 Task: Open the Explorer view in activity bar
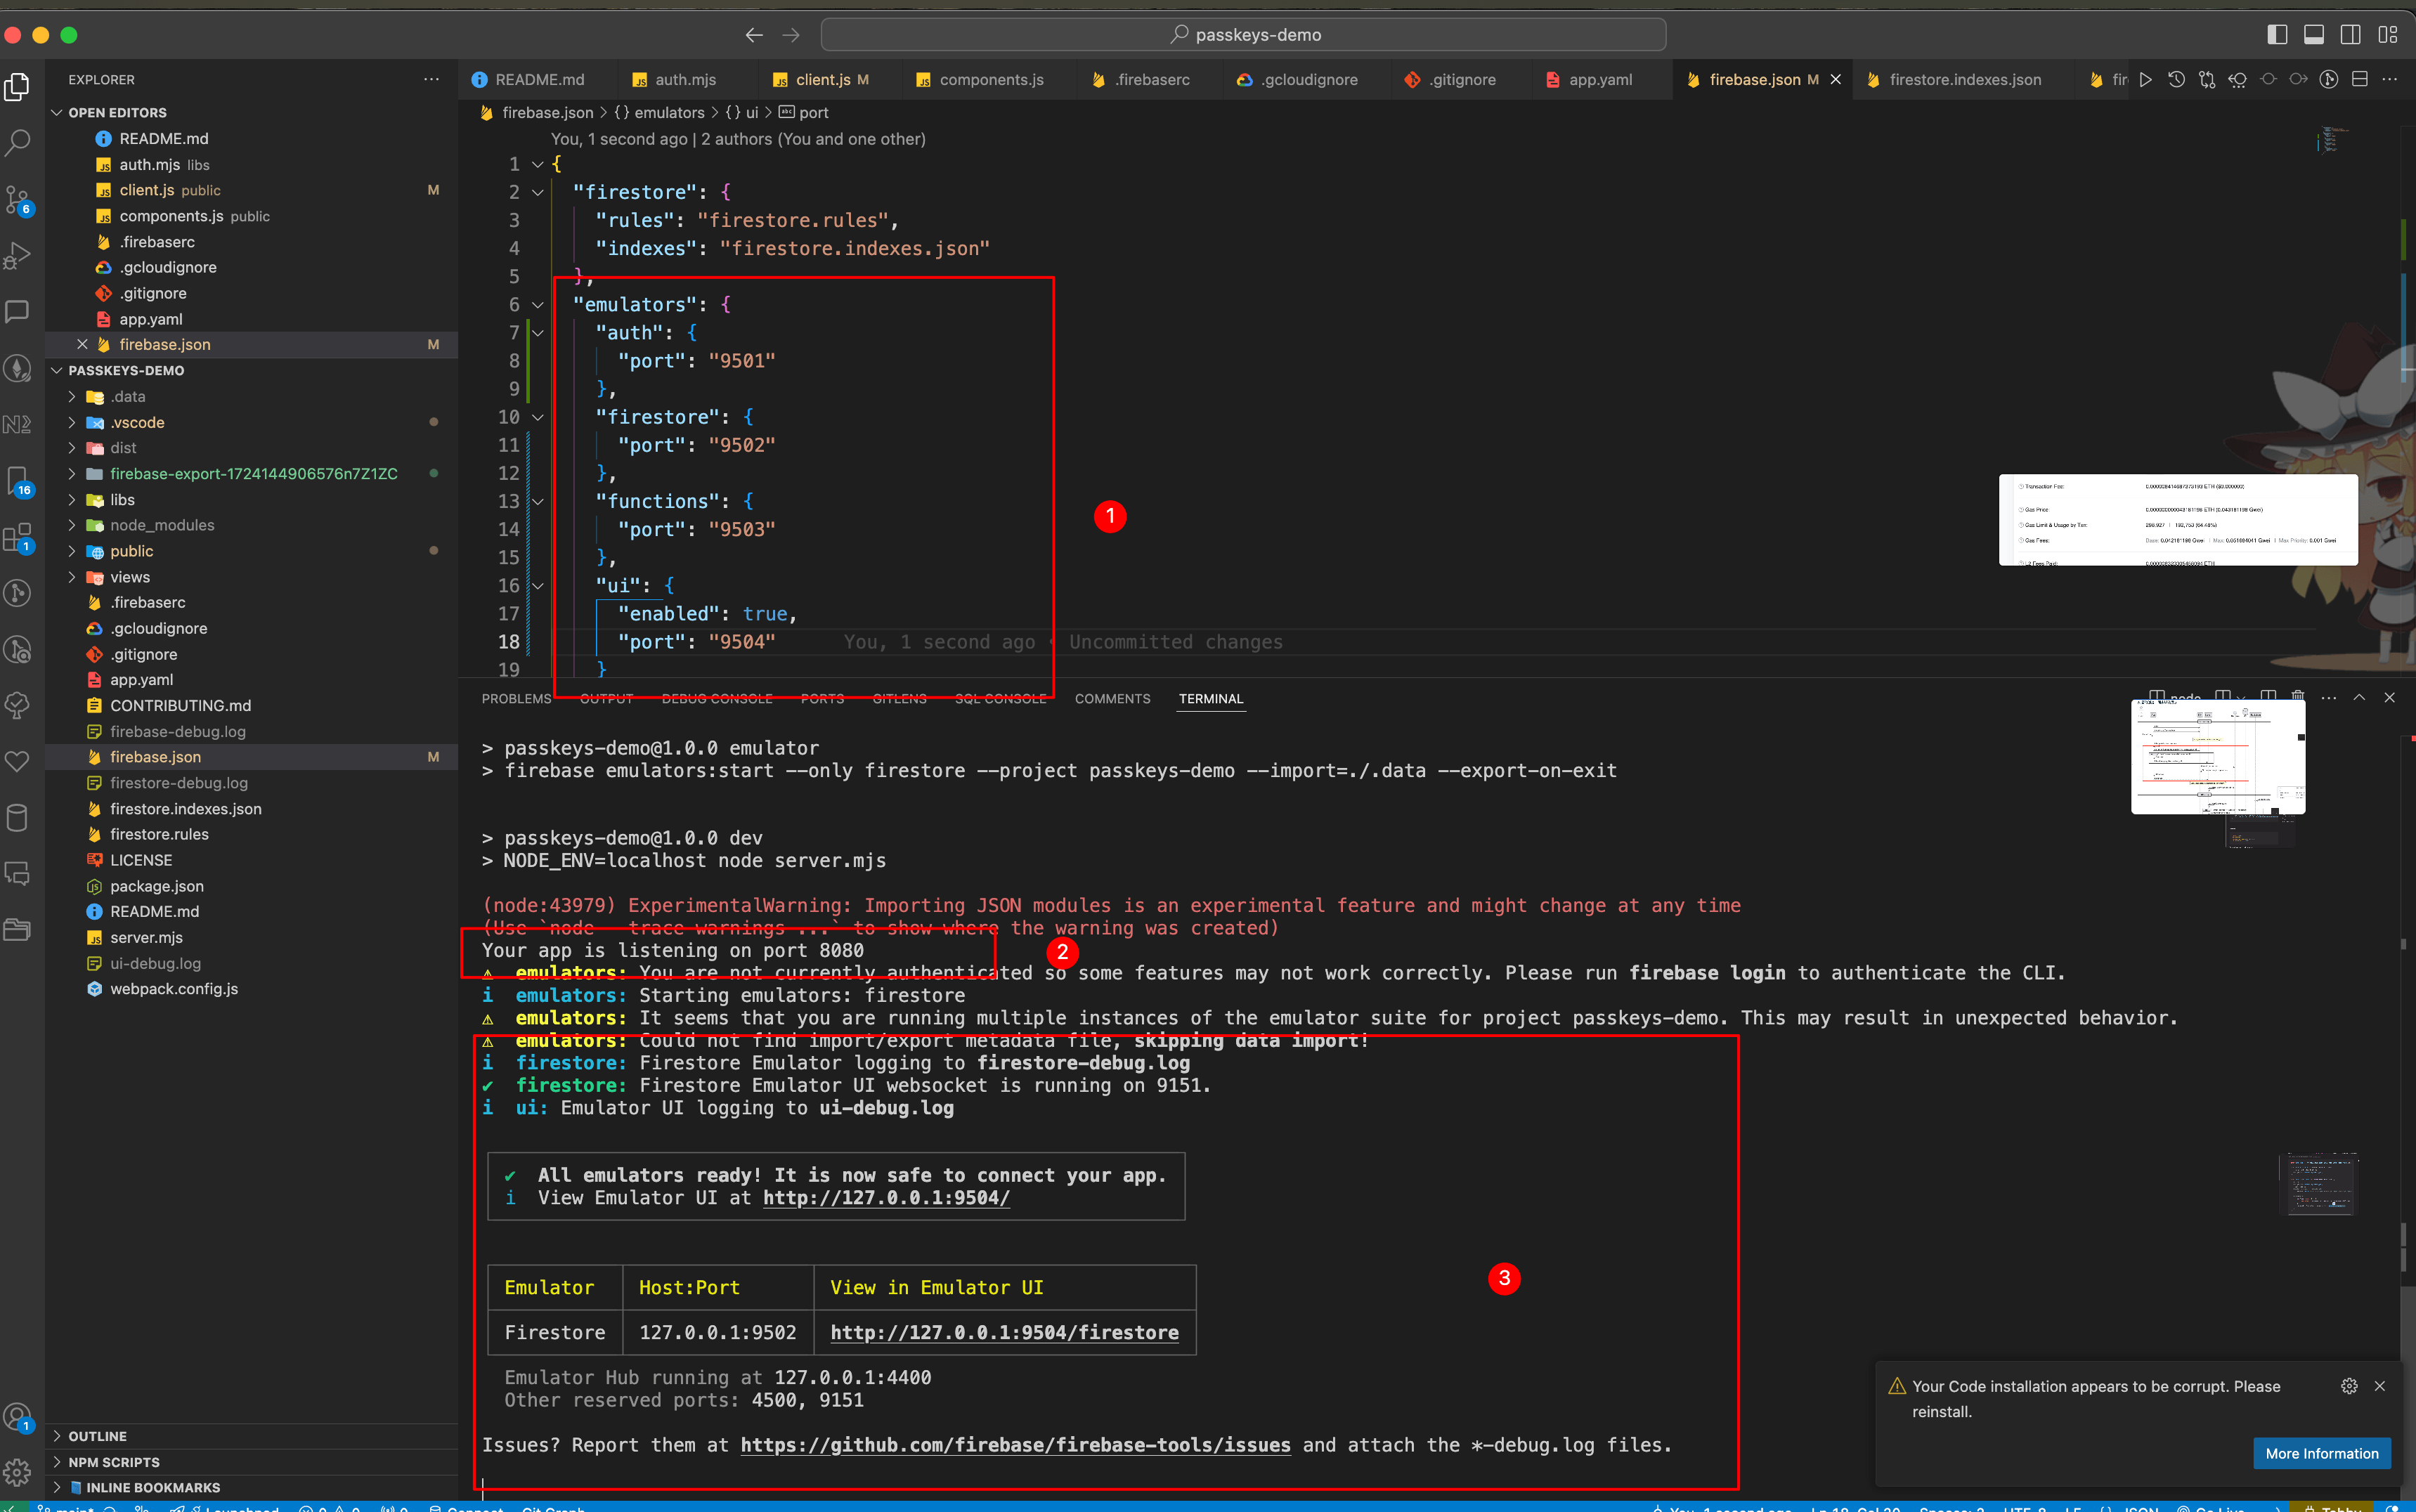[18, 88]
